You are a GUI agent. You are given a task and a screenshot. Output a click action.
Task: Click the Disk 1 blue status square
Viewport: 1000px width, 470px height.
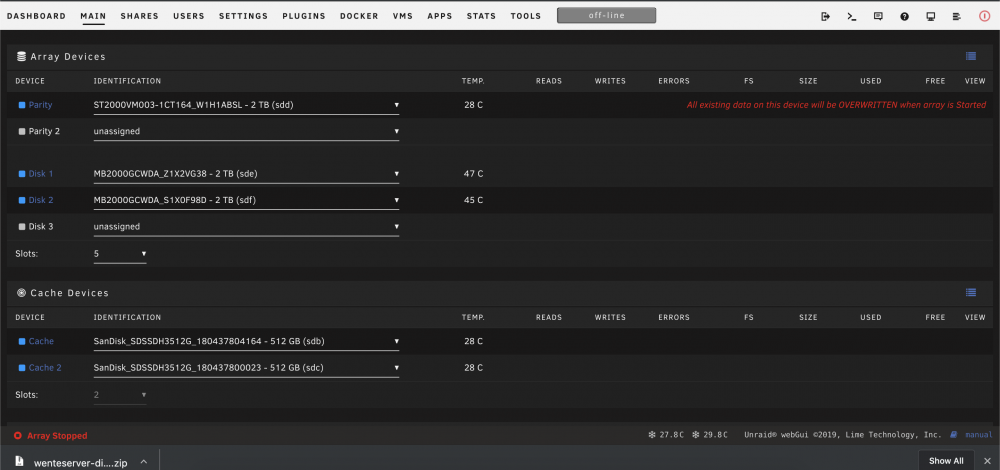coord(22,173)
